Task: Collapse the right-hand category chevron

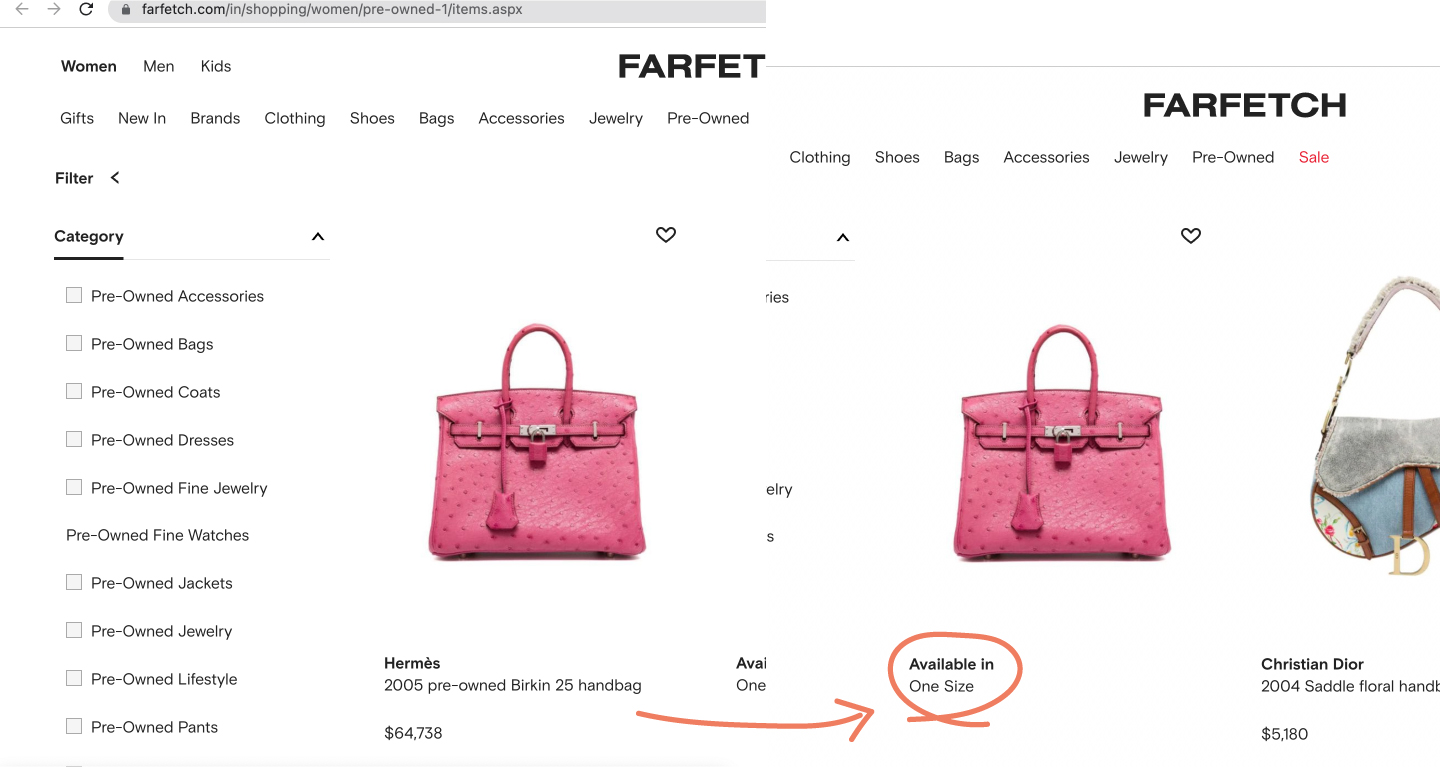Action: coord(843,238)
